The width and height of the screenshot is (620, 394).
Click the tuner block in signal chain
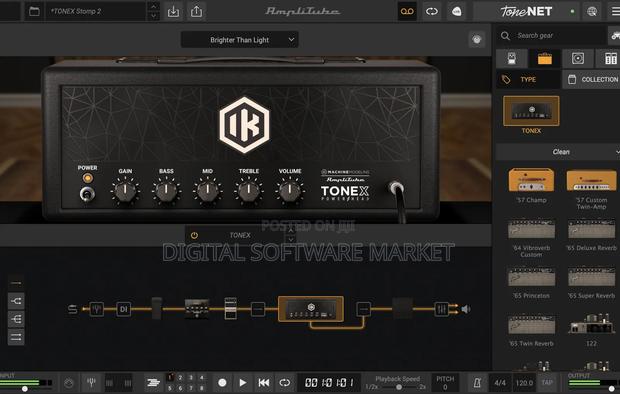pyautogui.click(x=96, y=309)
